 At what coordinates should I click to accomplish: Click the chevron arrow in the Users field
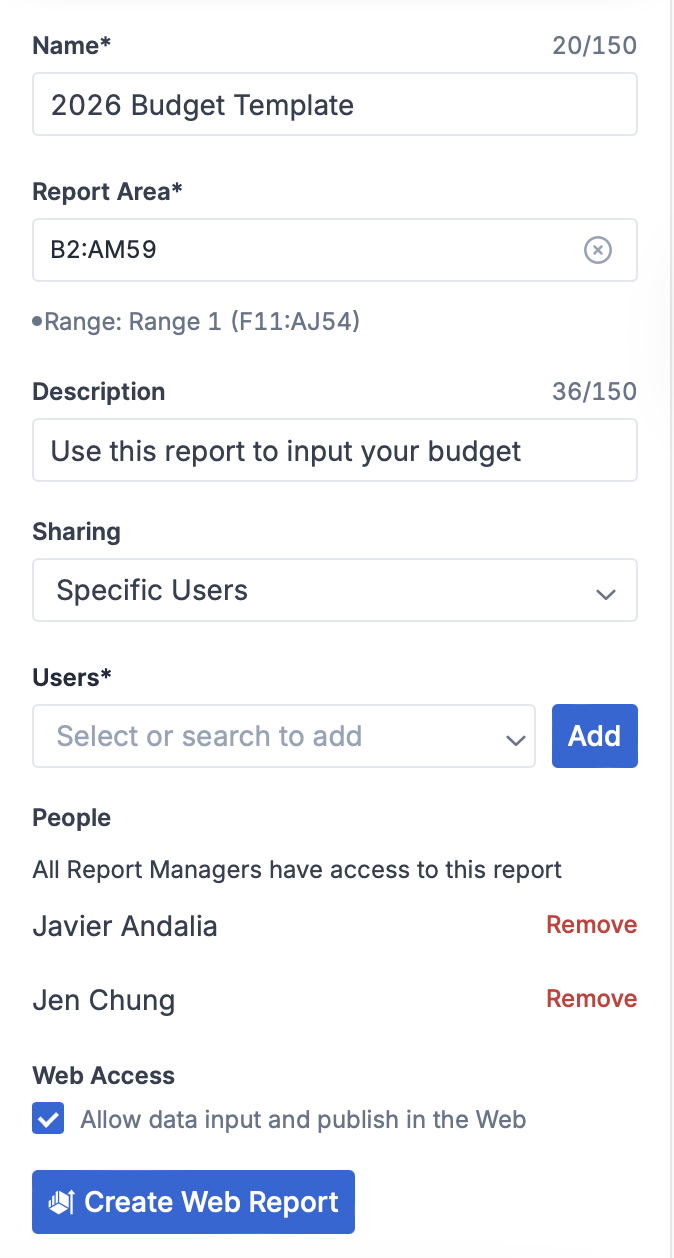(515, 740)
